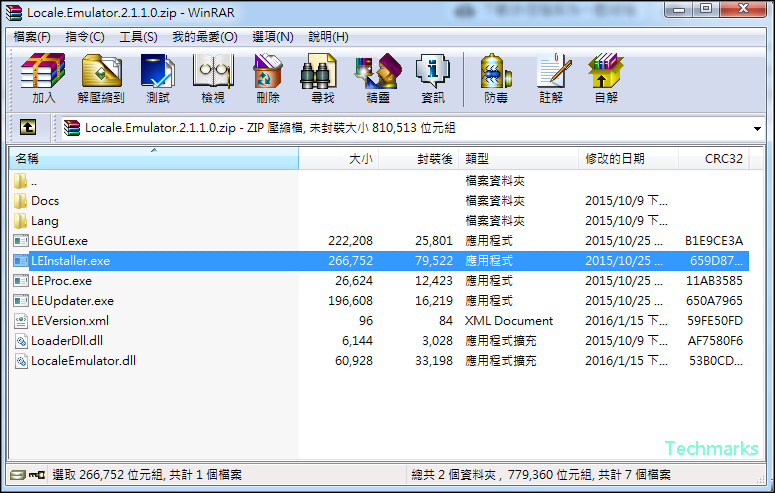Click the LEInstaller.exe file icon

coord(21,261)
